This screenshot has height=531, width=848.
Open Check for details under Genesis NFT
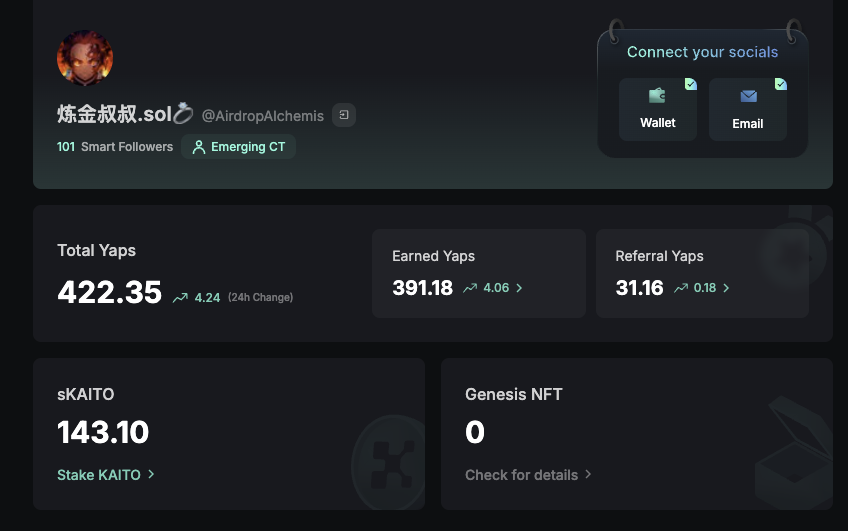pyautogui.click(x=521, y=475)
